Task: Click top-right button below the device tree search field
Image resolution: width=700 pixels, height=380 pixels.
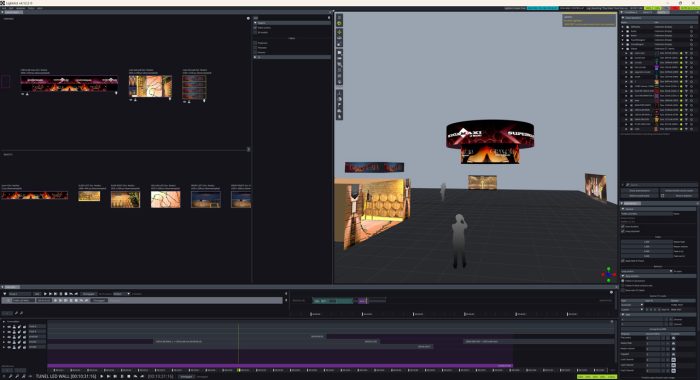Action: [x=679, y=191]
